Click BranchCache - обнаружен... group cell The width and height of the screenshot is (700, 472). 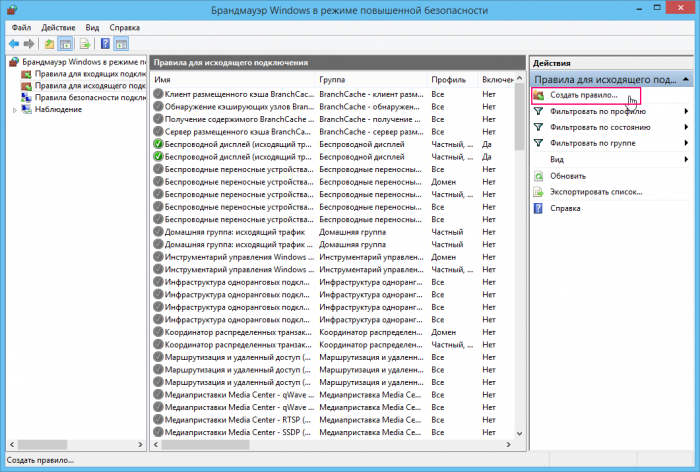pyautogui.click(x=370, y=107)
